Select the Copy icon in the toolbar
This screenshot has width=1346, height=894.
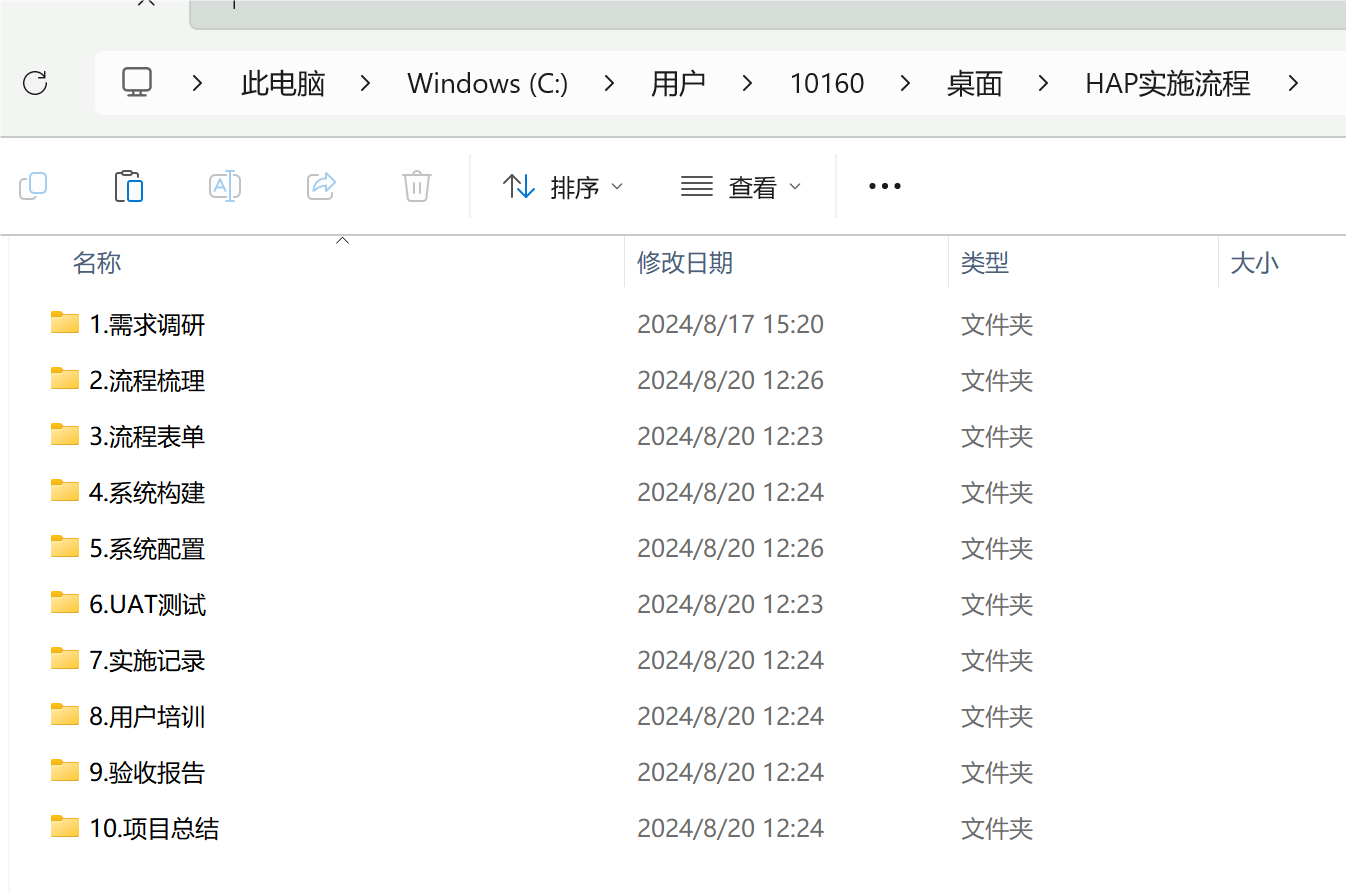[x=33, y=186]
